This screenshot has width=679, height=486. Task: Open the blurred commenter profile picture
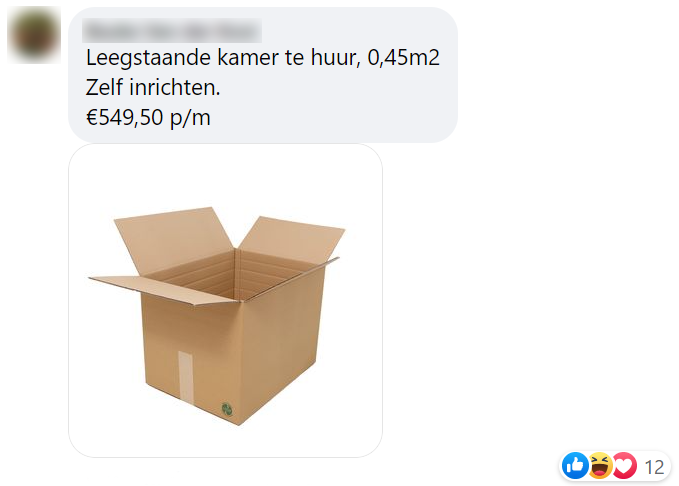tap(34, 35)
